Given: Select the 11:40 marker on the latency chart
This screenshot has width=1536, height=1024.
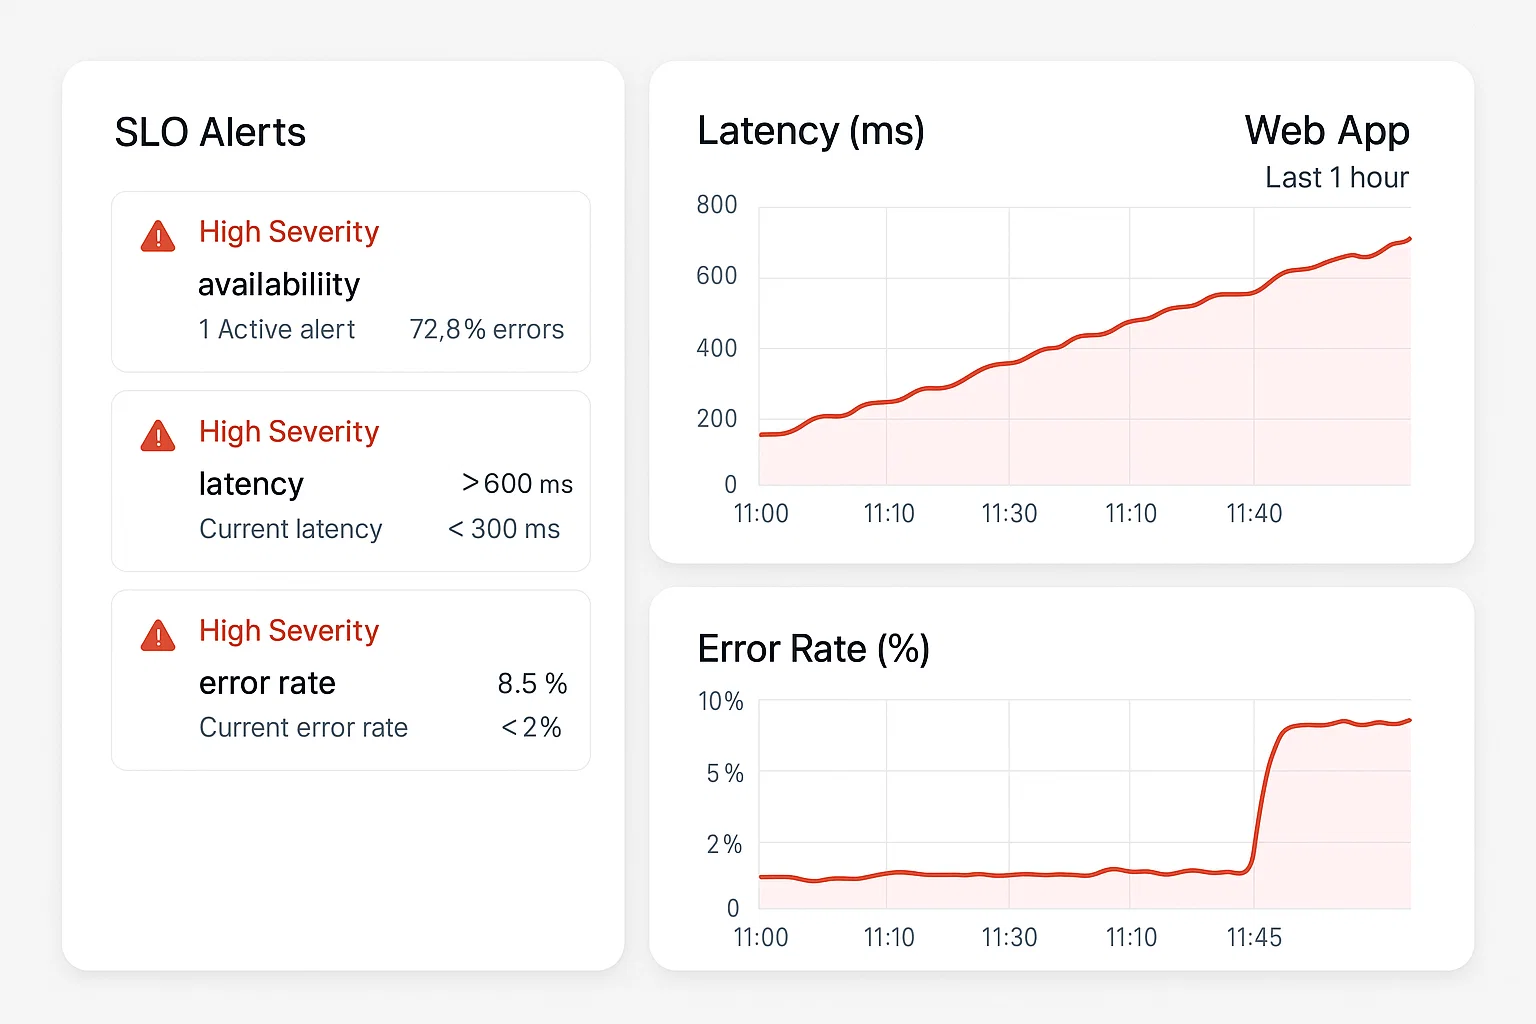Looking at the screenshot, I should [1254, 514].
